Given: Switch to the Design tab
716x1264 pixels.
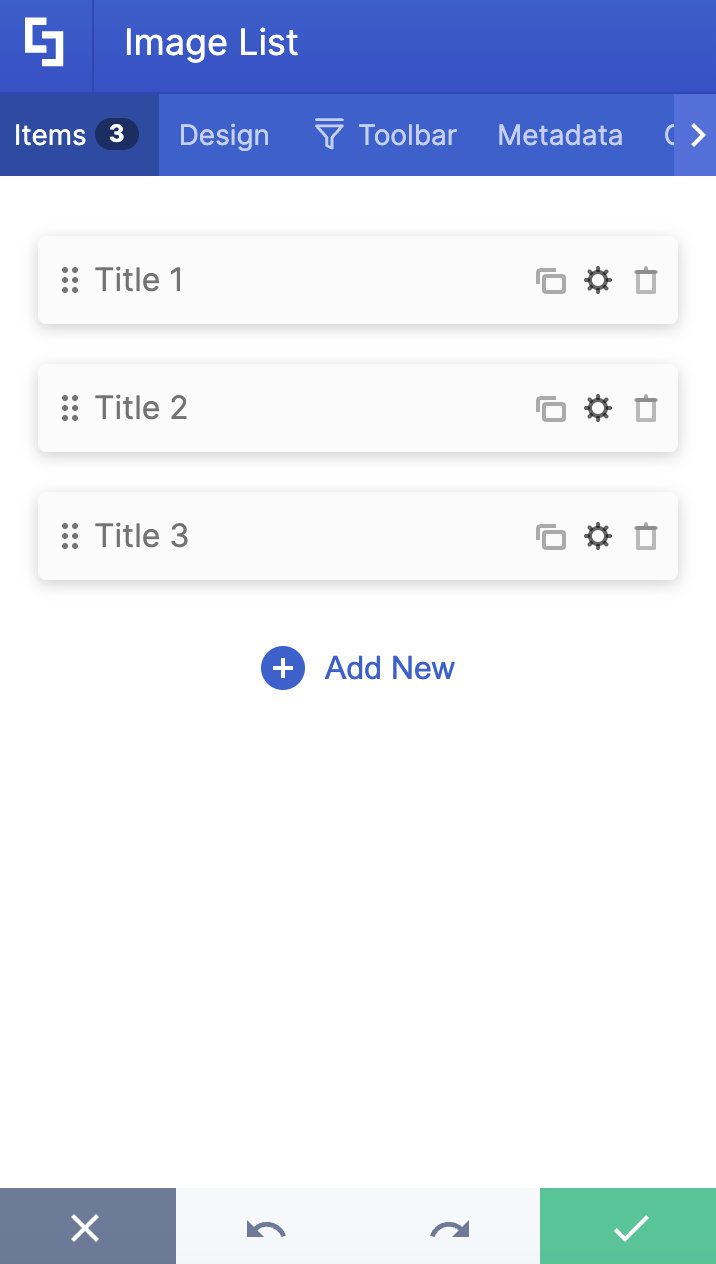Looking at the screenshot, I should click(x=223, y=134).
